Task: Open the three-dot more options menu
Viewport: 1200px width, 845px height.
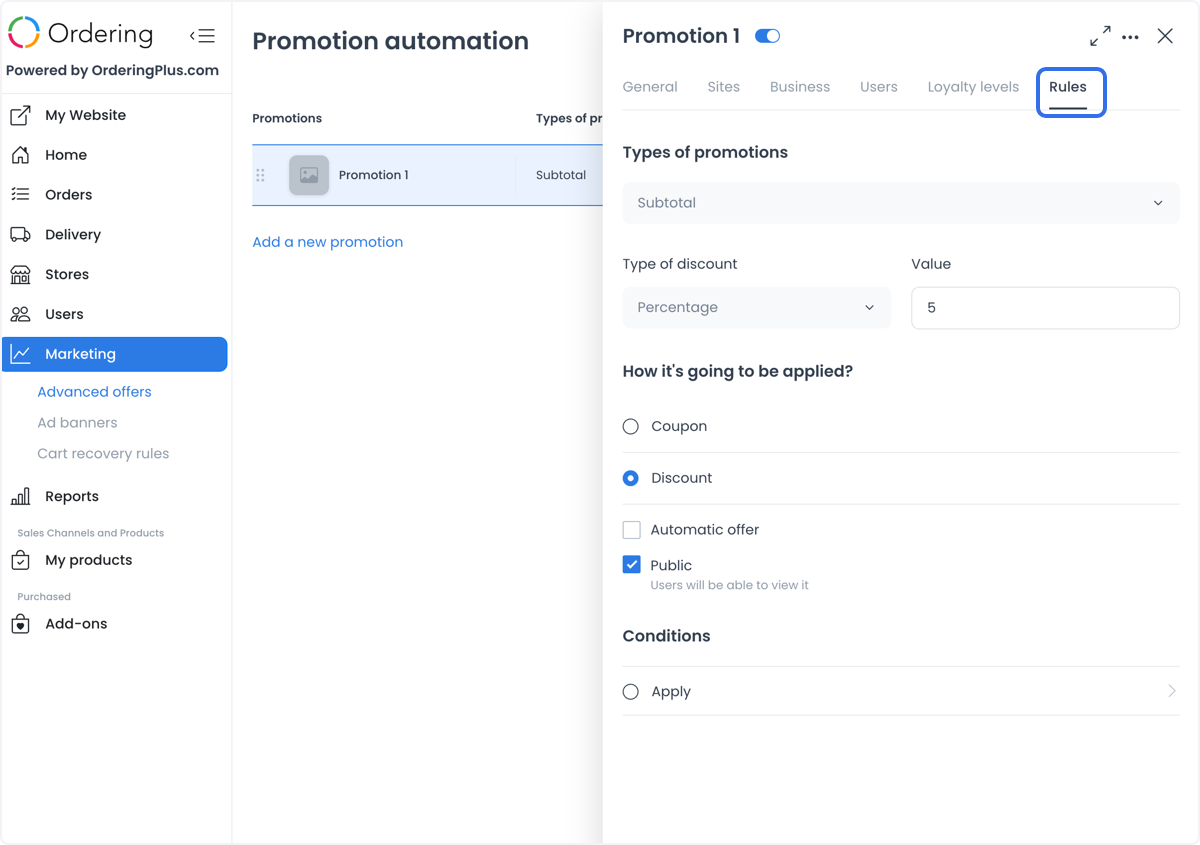Action: (1131, 37)
